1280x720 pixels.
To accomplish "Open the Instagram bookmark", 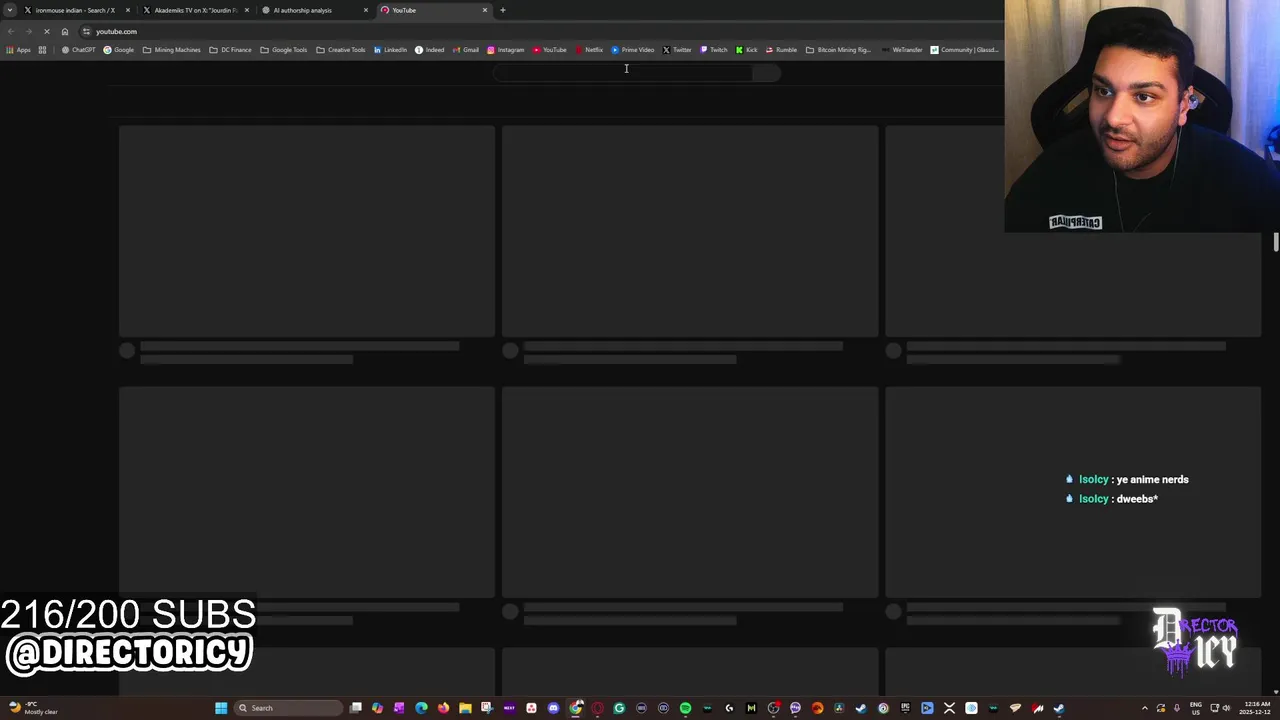I will (505, 50).
